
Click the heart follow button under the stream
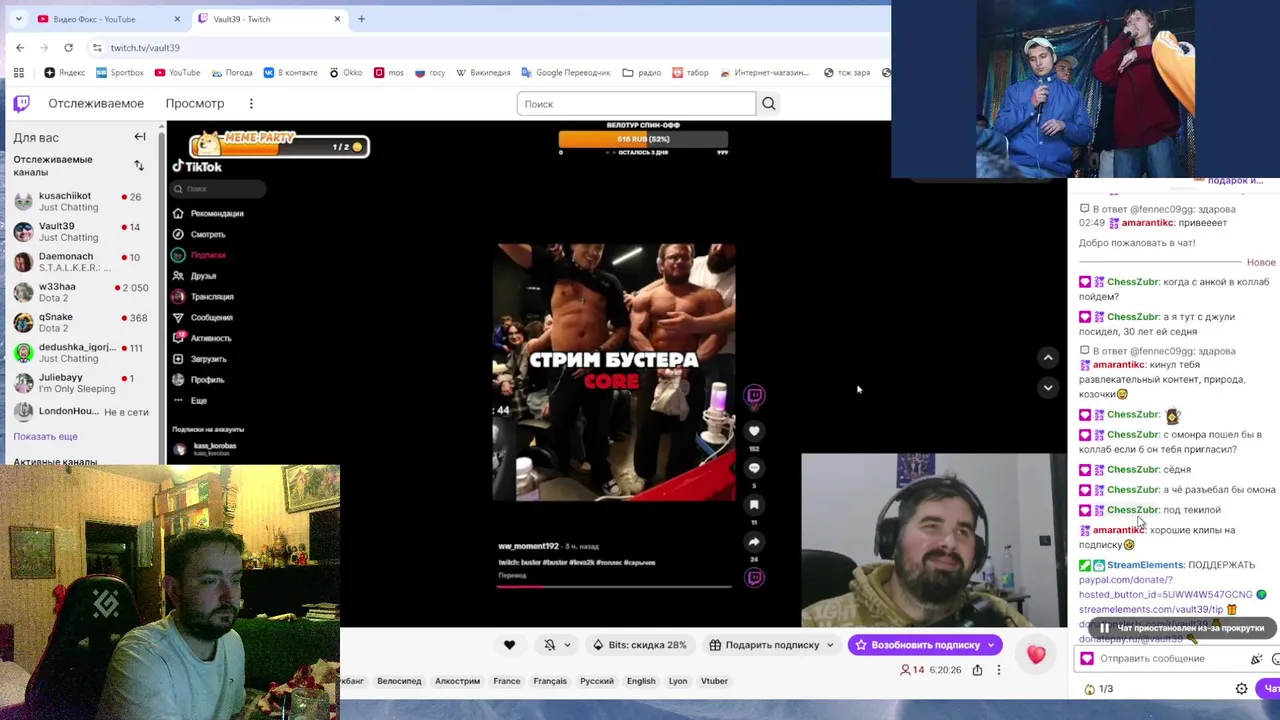(509, 645)
